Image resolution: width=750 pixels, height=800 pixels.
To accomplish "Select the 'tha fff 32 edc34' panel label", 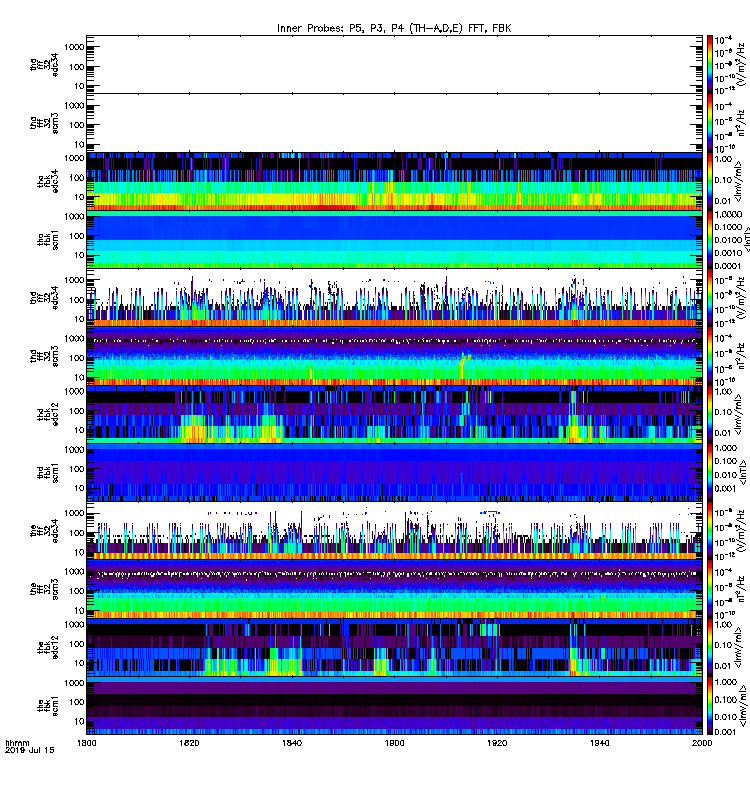I will click(x=44, y=64).
